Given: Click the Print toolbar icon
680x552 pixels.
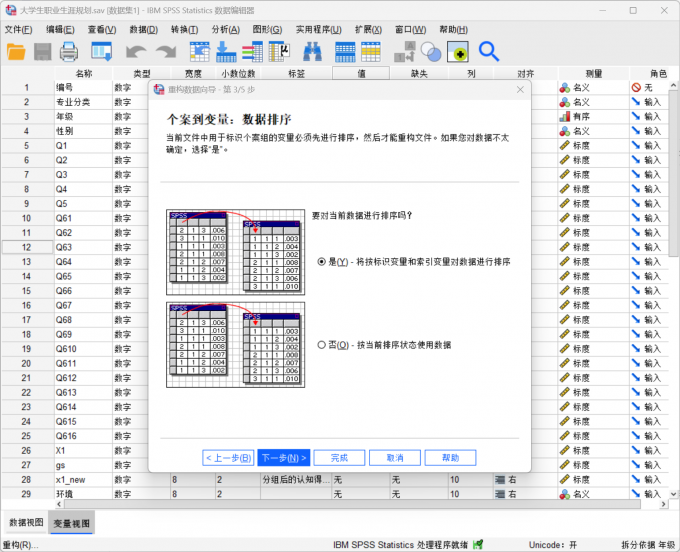Looking at the screenshot, I should (x=69, y=52).
